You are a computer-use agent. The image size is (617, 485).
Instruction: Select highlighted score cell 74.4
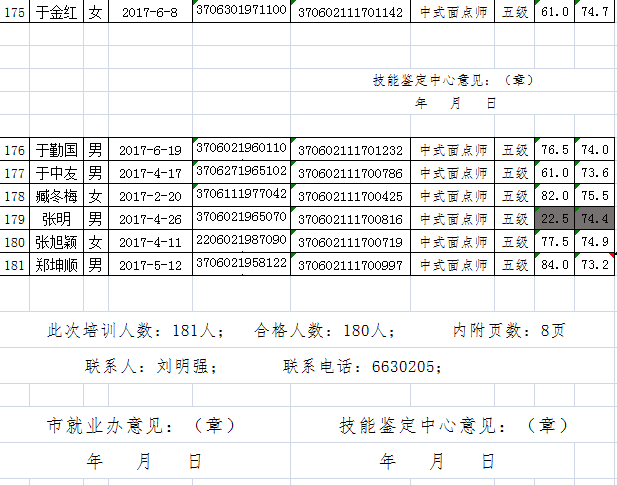pyautogui.click(x=594, y=218)
